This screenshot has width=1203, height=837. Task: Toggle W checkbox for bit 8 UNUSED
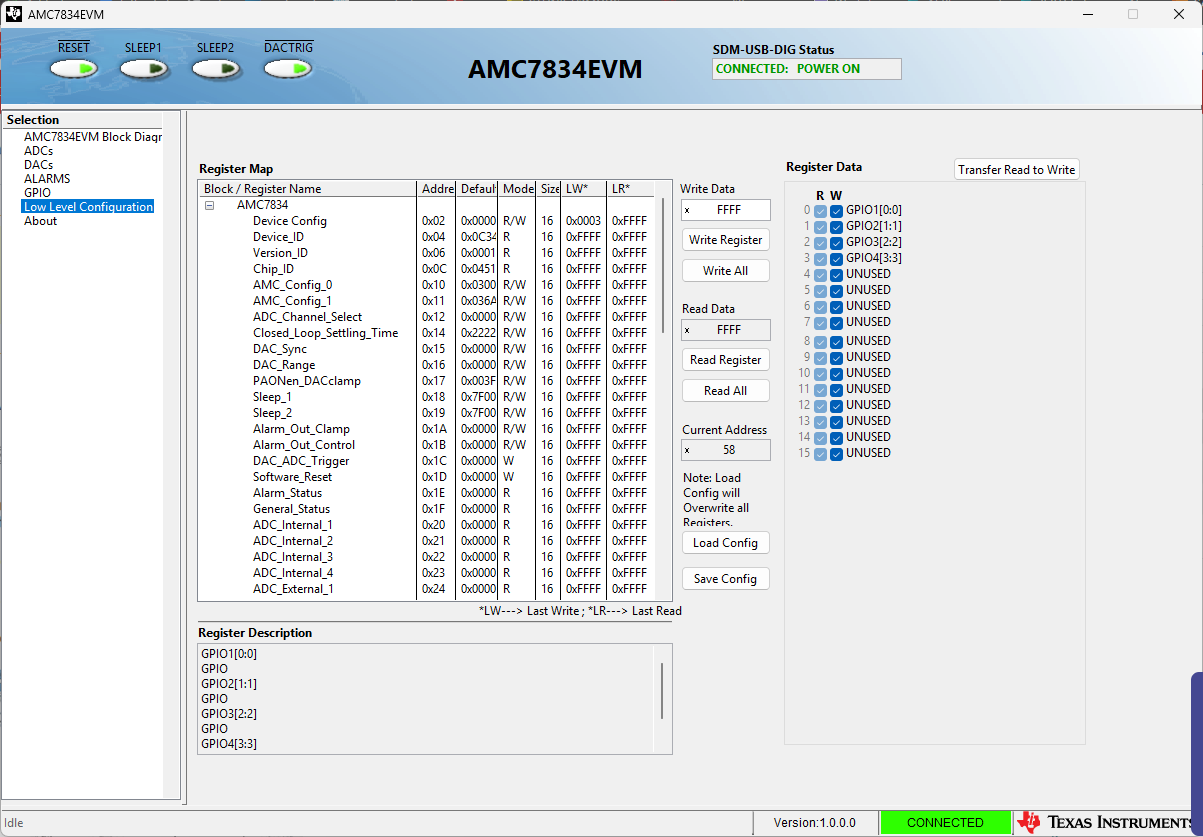tap(836, 342)
